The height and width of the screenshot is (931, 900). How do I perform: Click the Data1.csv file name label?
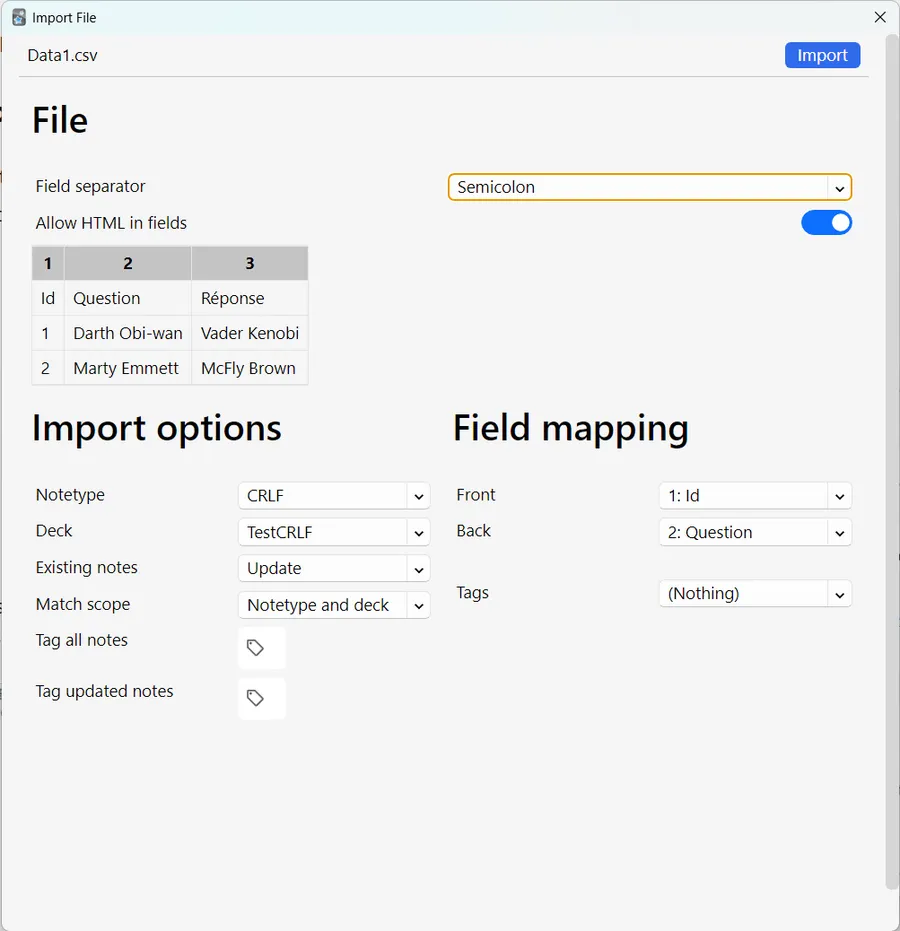(63, 55)
